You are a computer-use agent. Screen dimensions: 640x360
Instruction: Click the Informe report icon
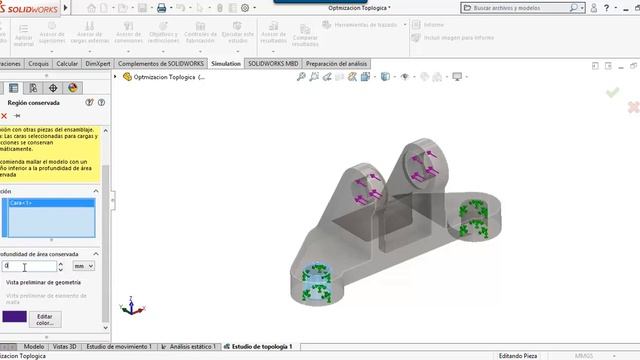[416, 24]
